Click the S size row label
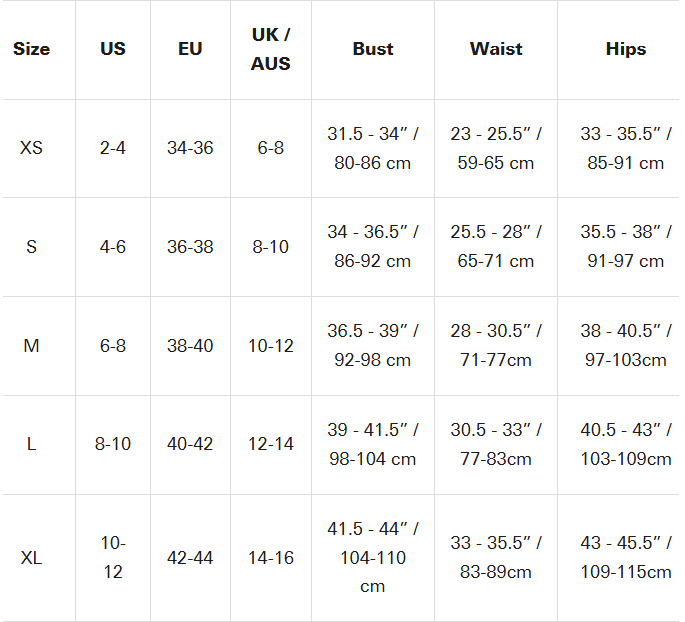This screenshot has width=685, height=622. coord(31,247)
